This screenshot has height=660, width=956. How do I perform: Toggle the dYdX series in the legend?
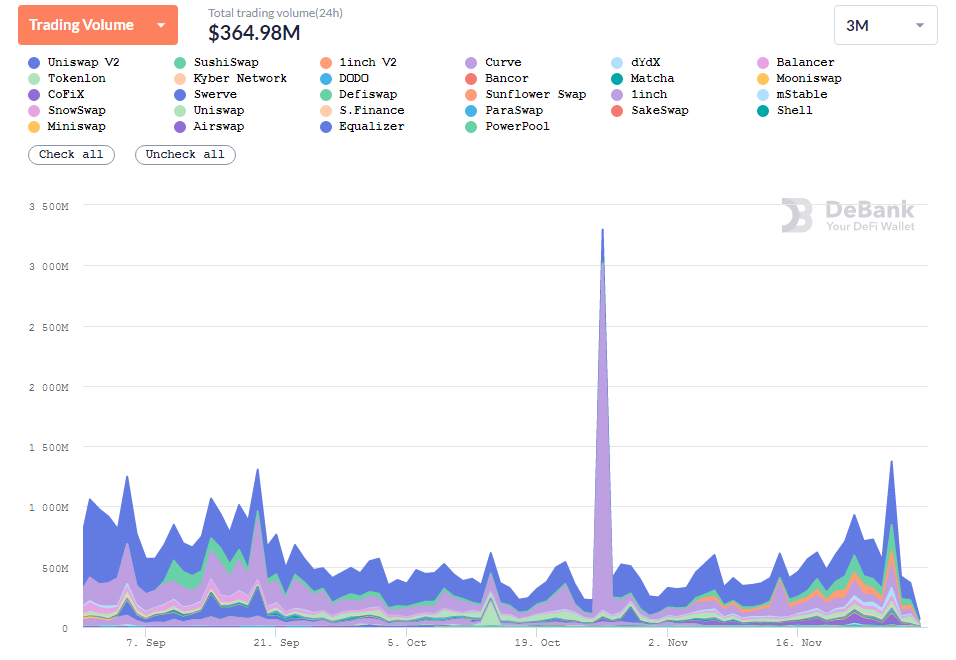tap(635, 63)
